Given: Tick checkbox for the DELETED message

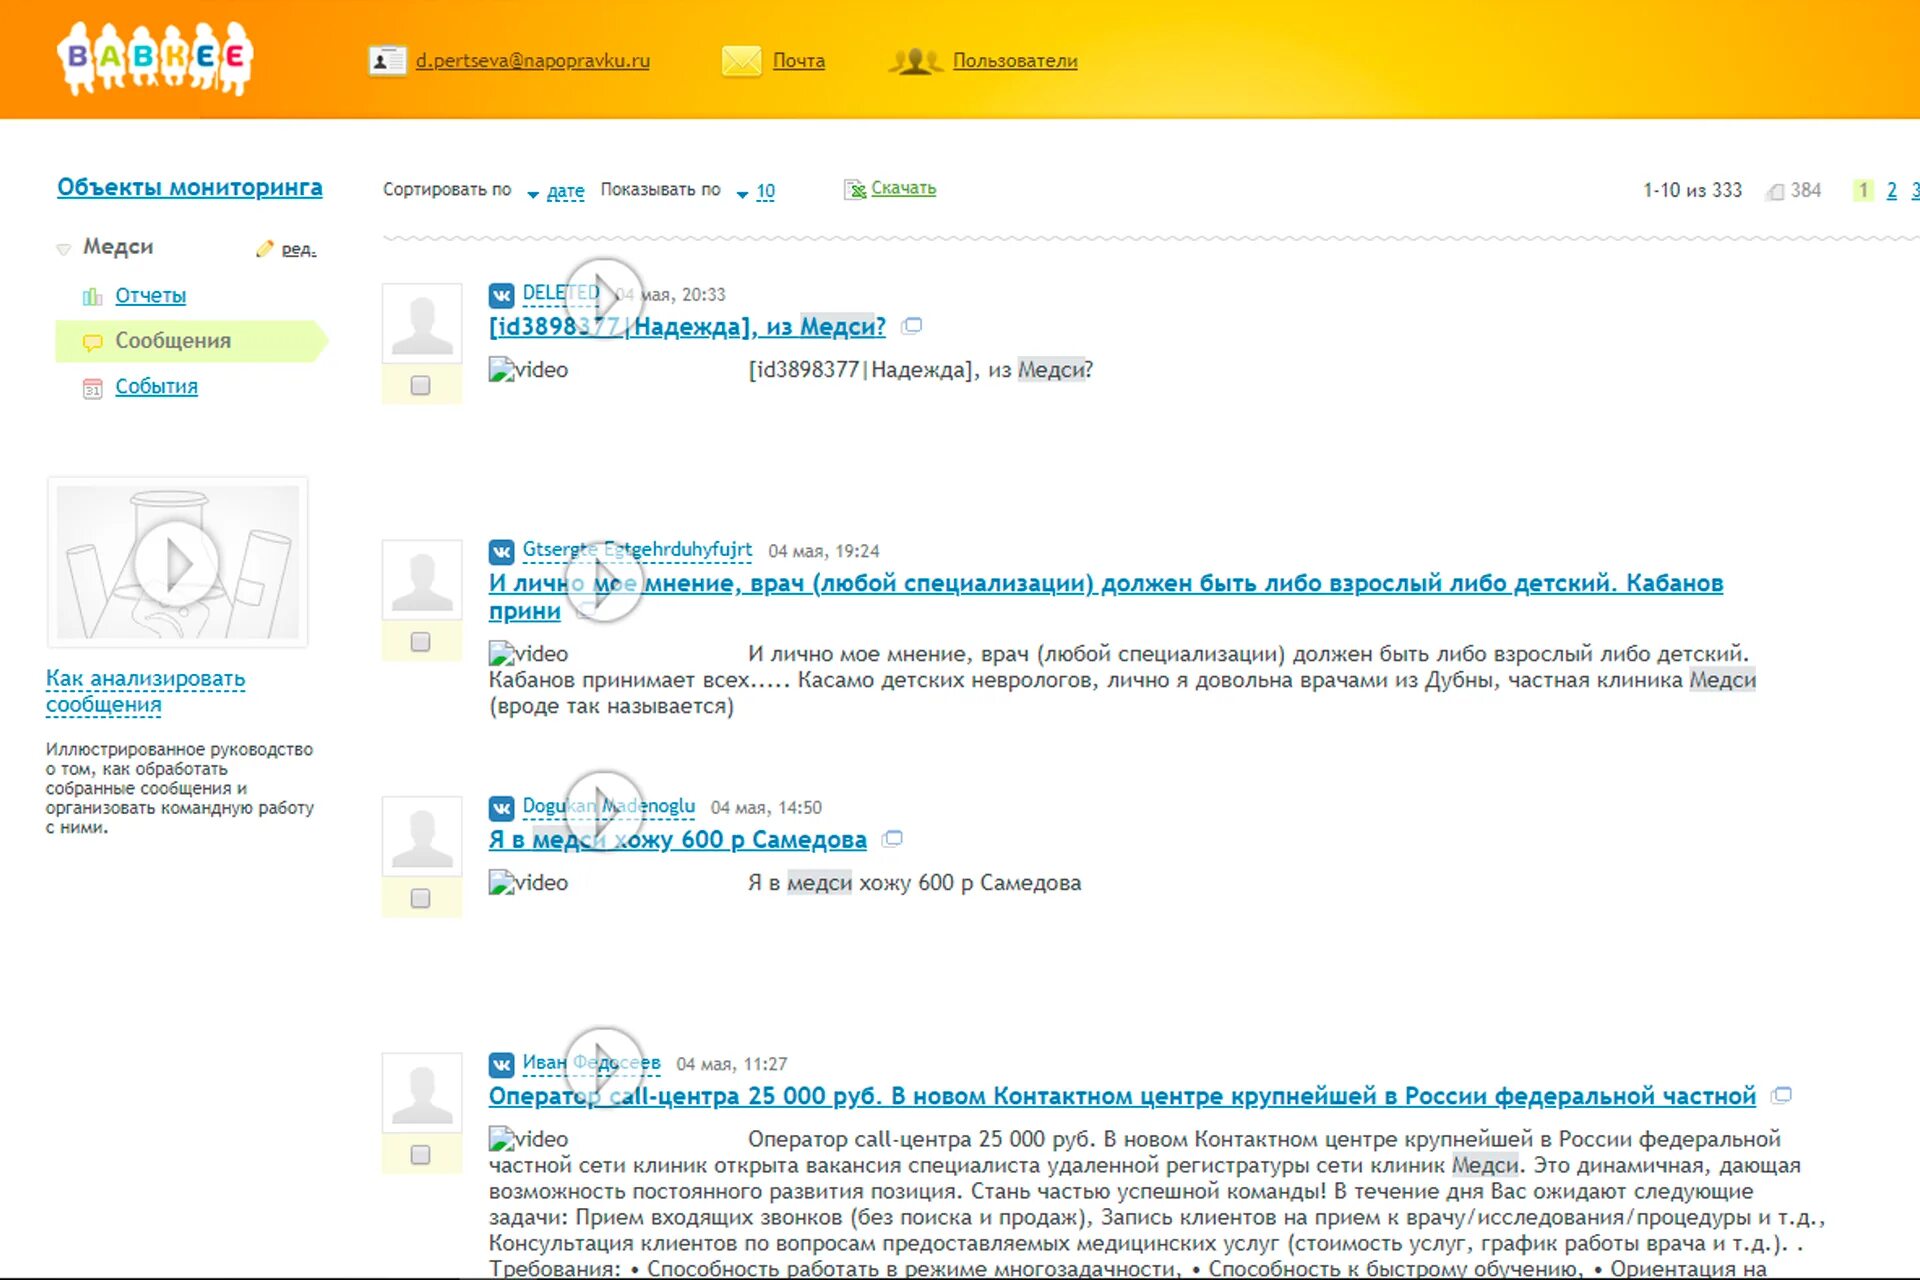Looking at the screenshot, I should 421,385.
